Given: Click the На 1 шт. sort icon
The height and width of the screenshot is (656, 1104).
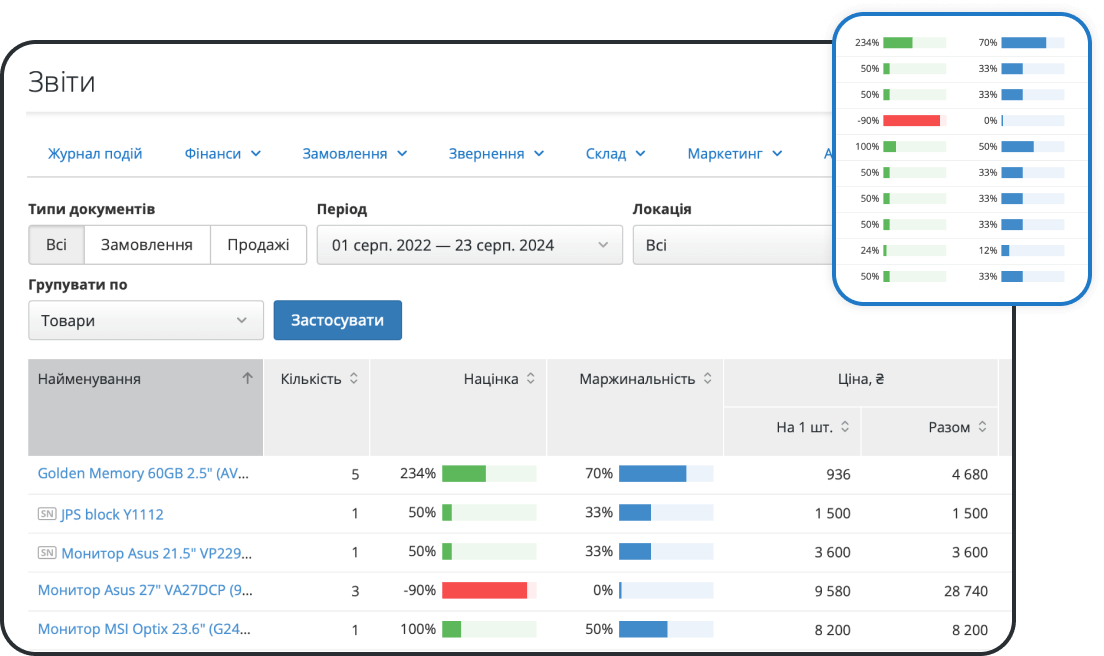Looking at the screenshot, I should [845, 427].
